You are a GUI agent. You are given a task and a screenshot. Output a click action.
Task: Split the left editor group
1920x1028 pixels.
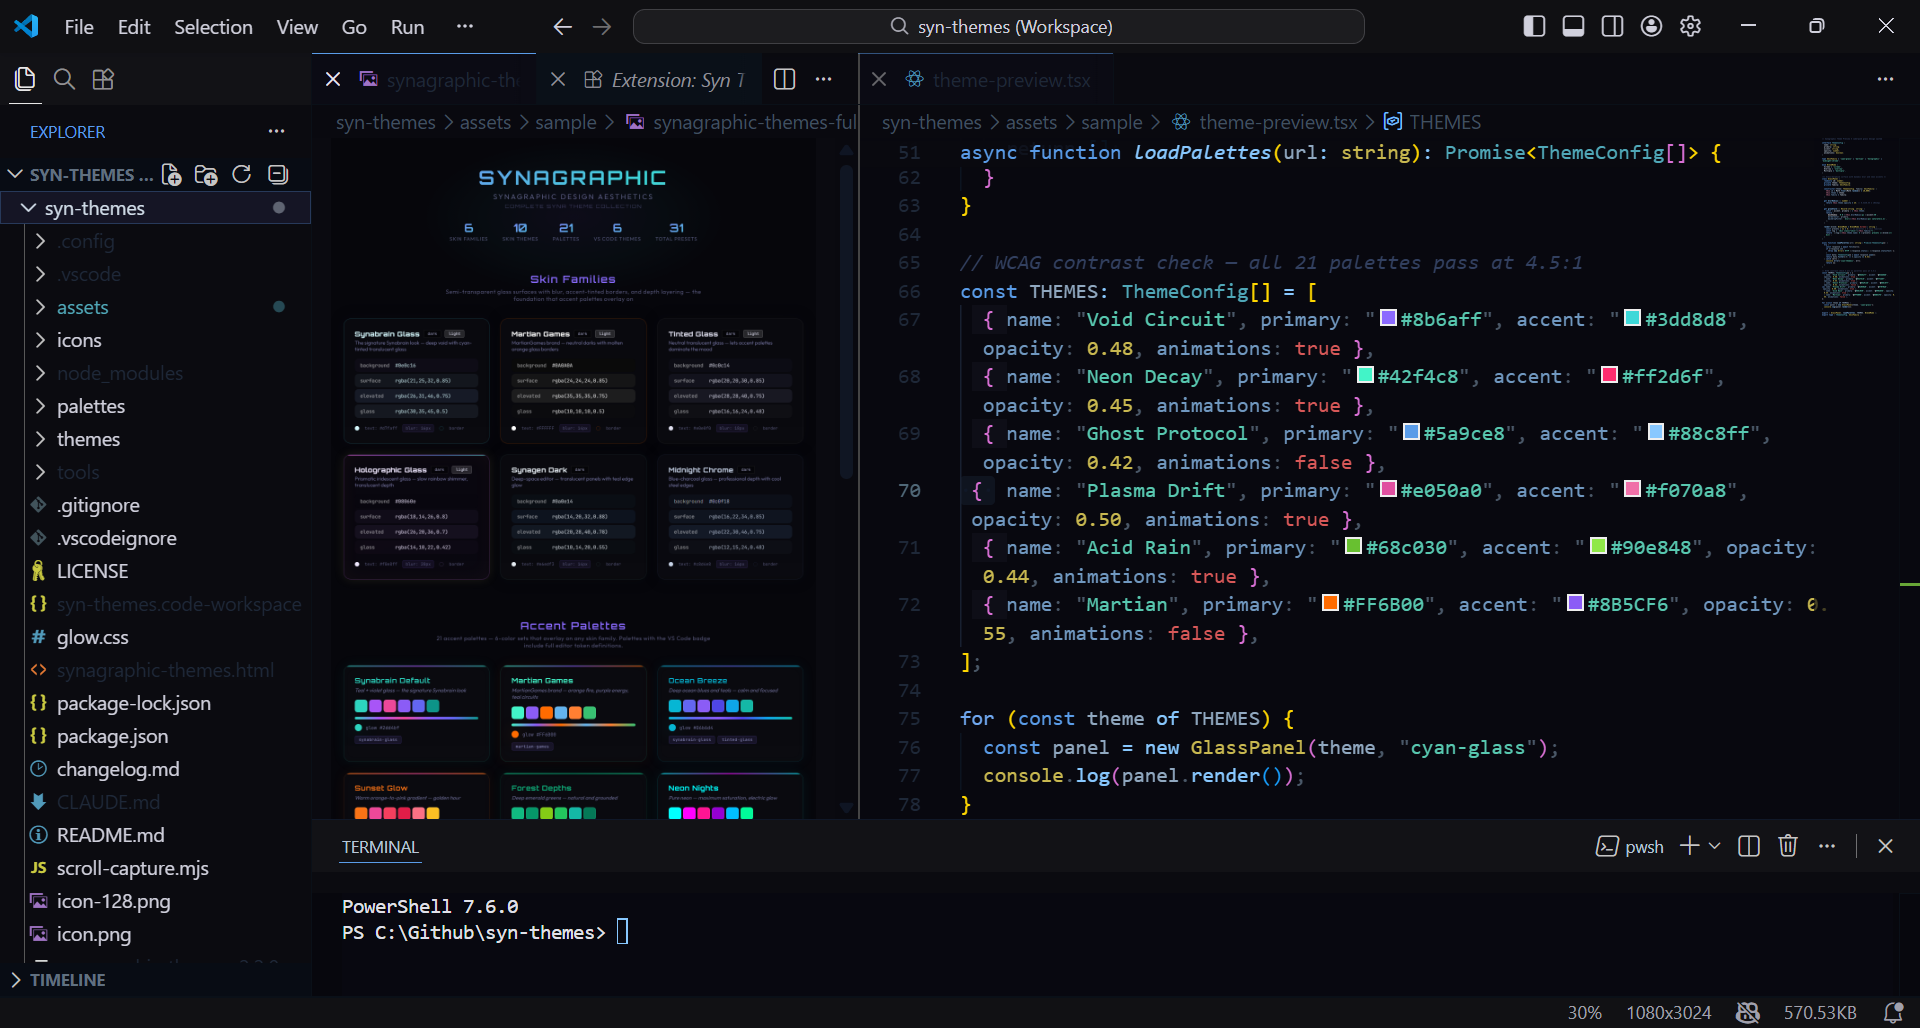pos(785,80)
